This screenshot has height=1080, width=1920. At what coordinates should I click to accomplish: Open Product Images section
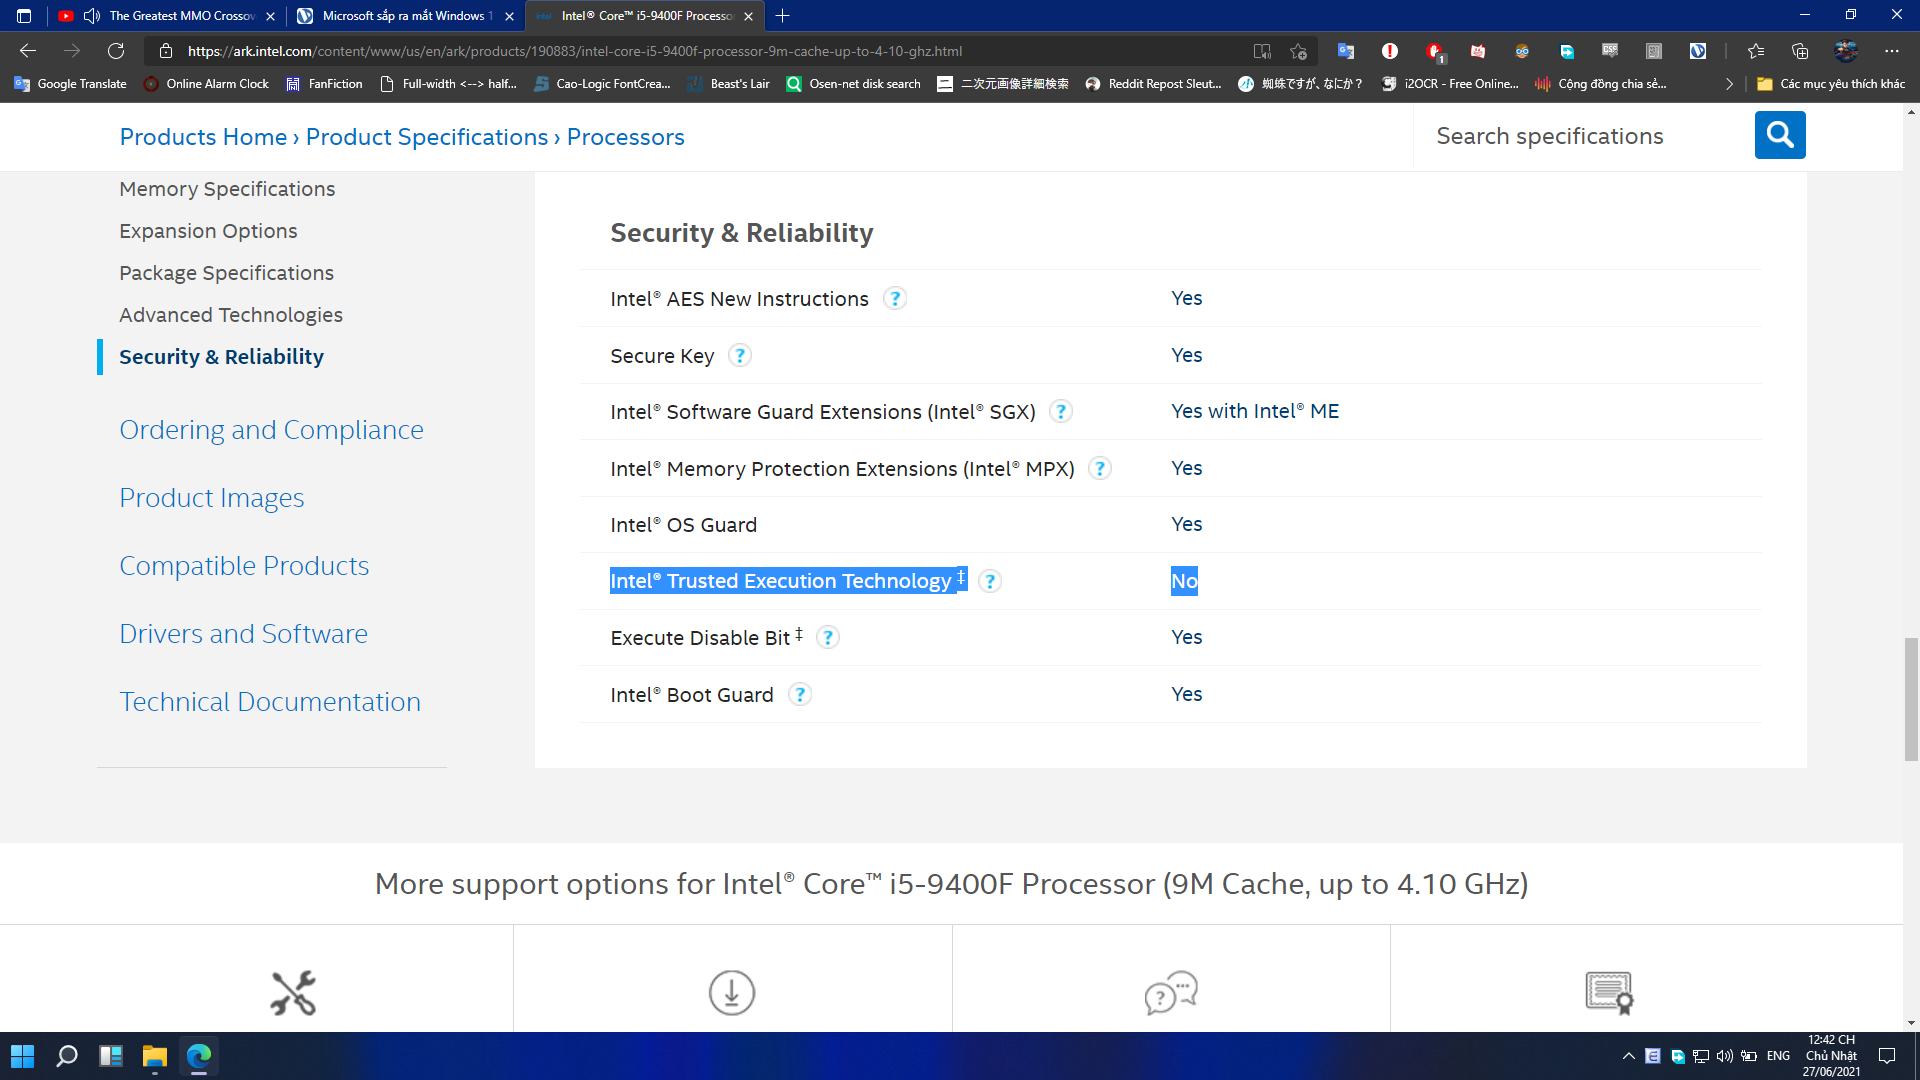[x=211, y=498]
